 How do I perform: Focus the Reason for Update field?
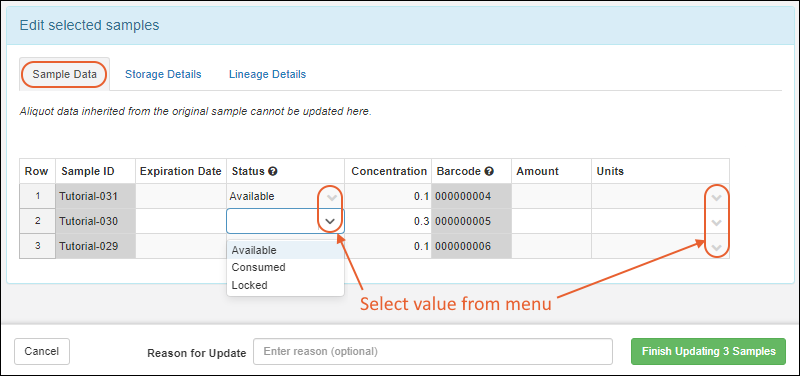433,352
